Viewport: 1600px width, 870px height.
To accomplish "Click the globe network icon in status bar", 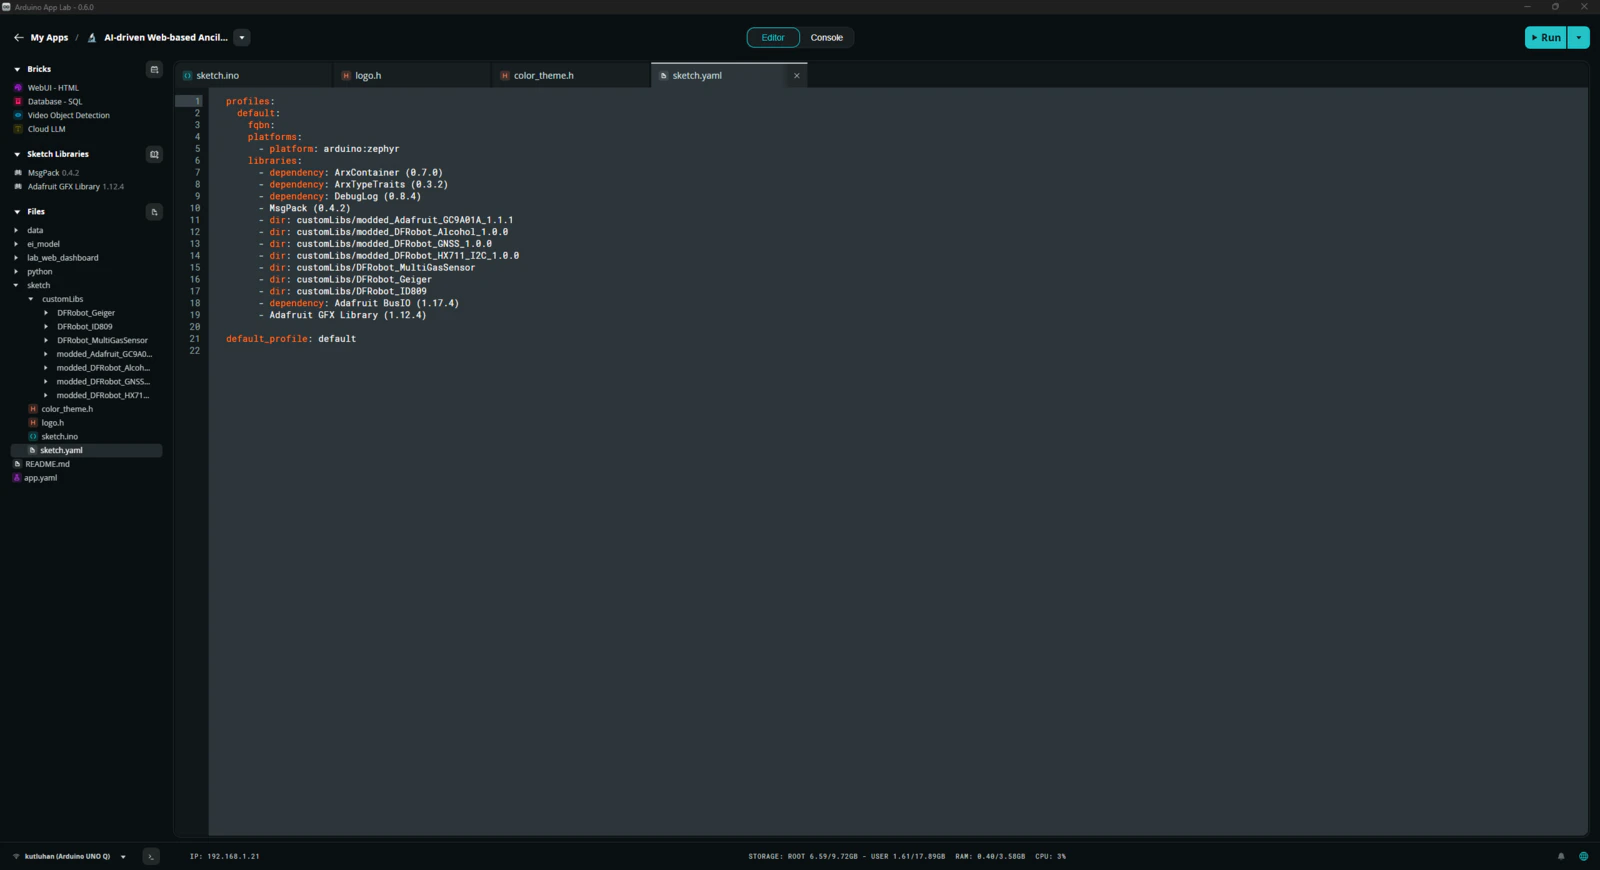I will 1583,856.
